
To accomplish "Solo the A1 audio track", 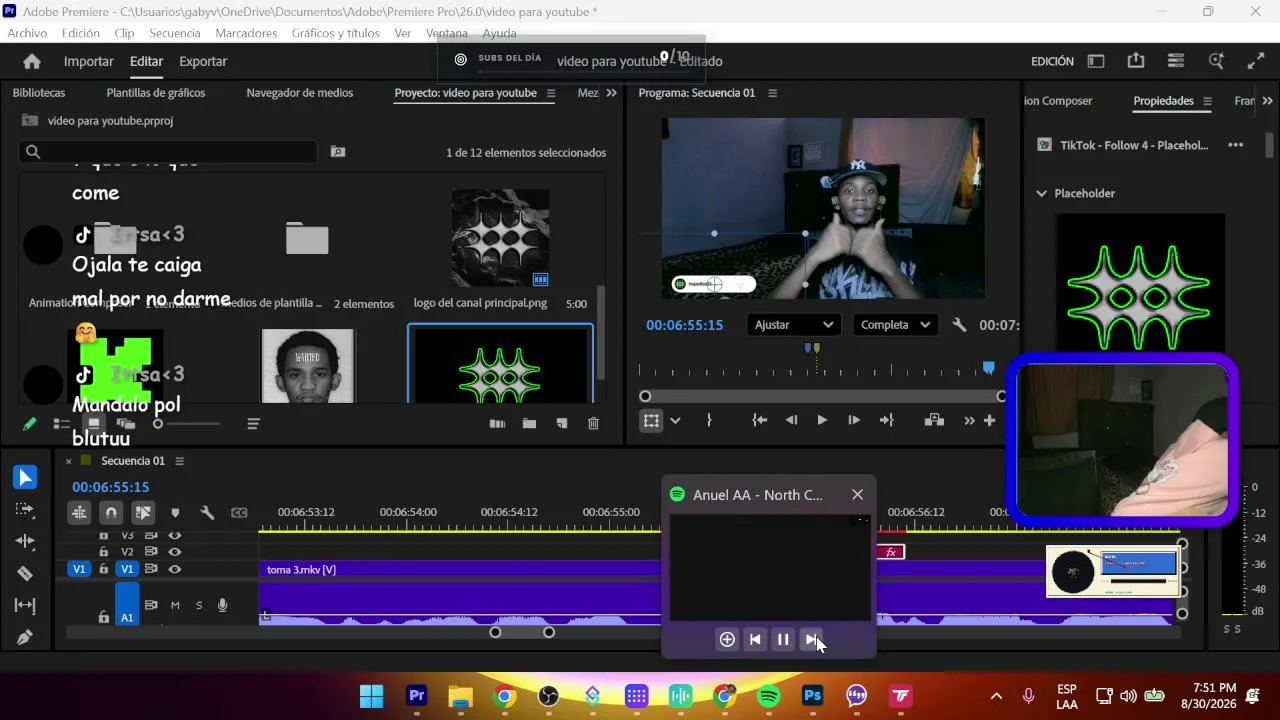I will (199, 605).
